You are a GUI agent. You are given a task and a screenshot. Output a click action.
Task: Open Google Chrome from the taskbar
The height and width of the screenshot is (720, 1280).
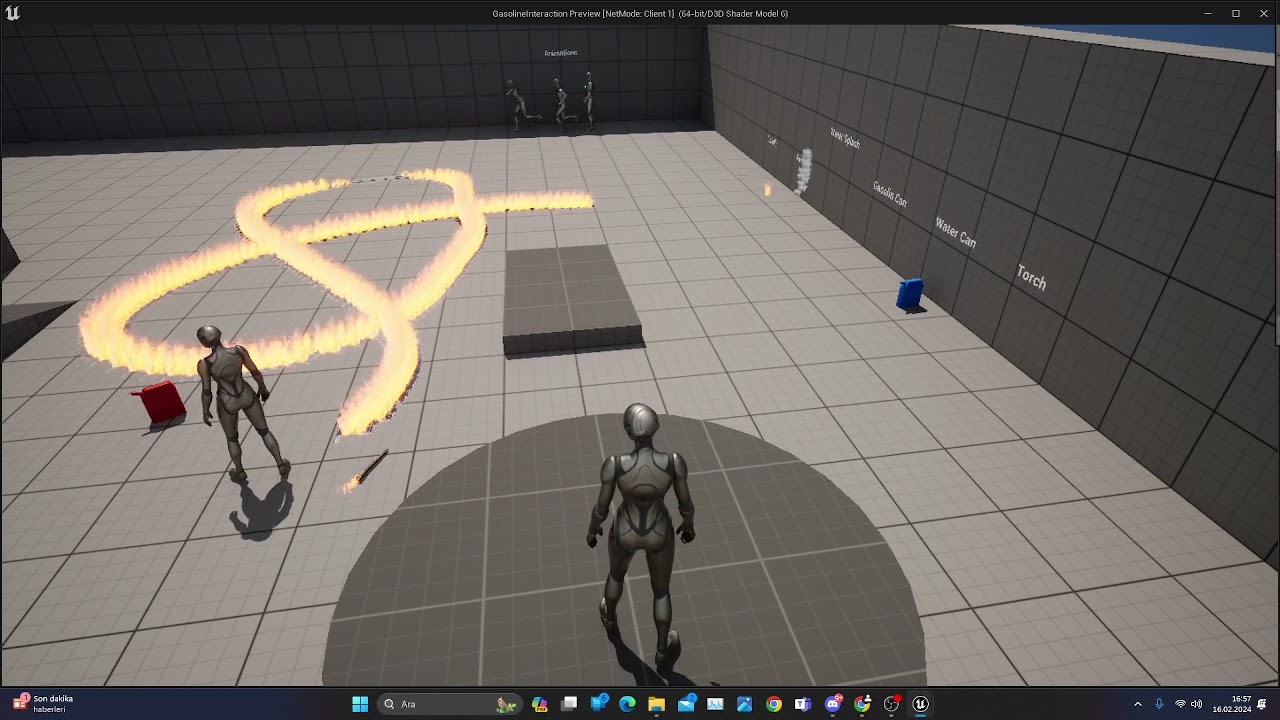(774, 704)
